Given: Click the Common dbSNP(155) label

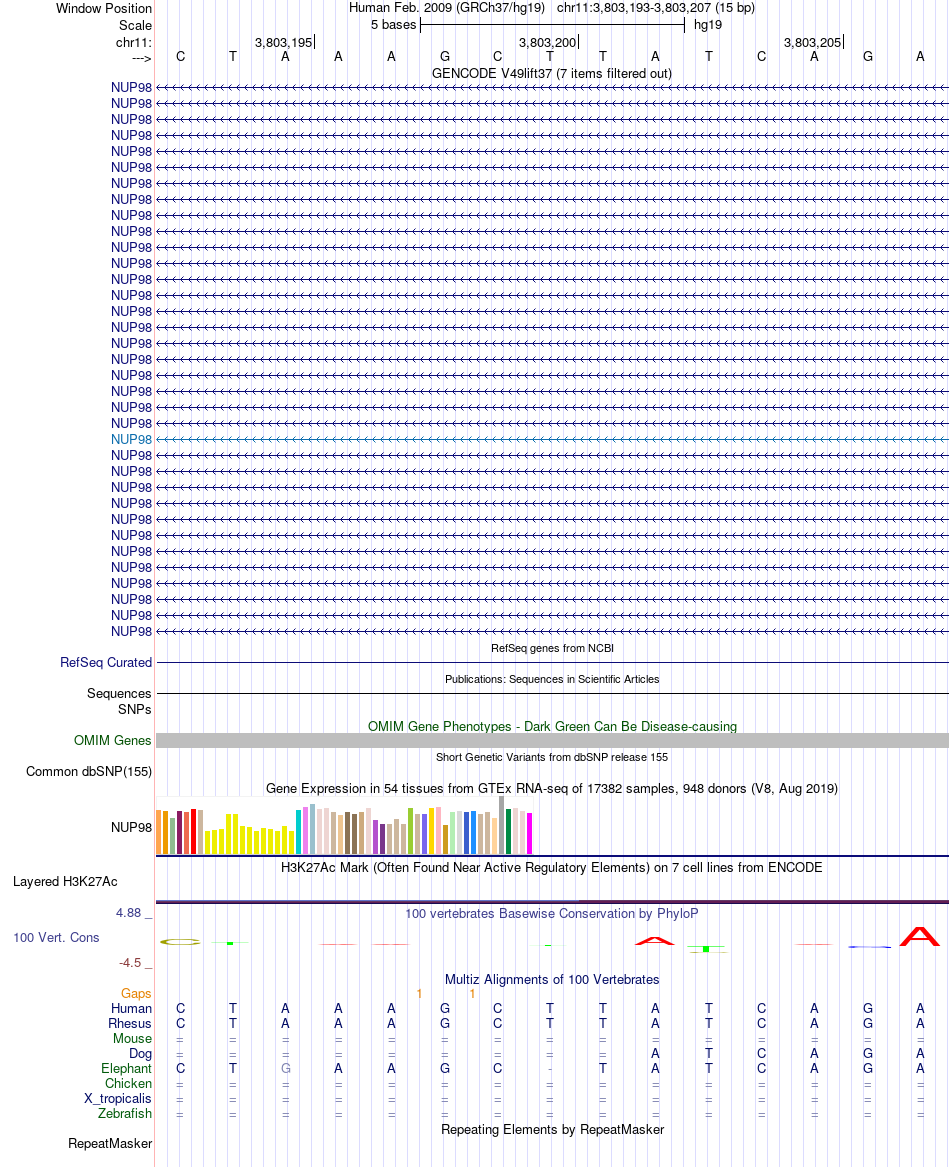Looking at the screenshot, I should point(89,772).
